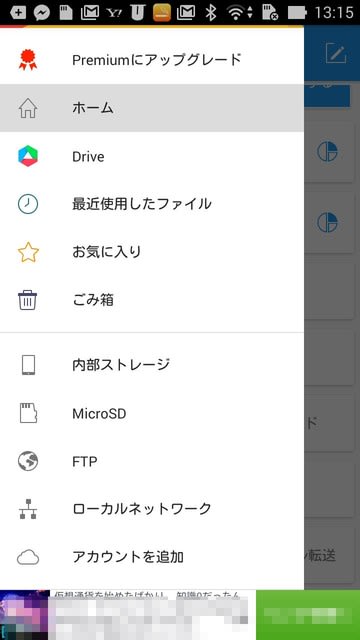
Task: Tap the star icon for お気に入り
Action: click(28, 252)
